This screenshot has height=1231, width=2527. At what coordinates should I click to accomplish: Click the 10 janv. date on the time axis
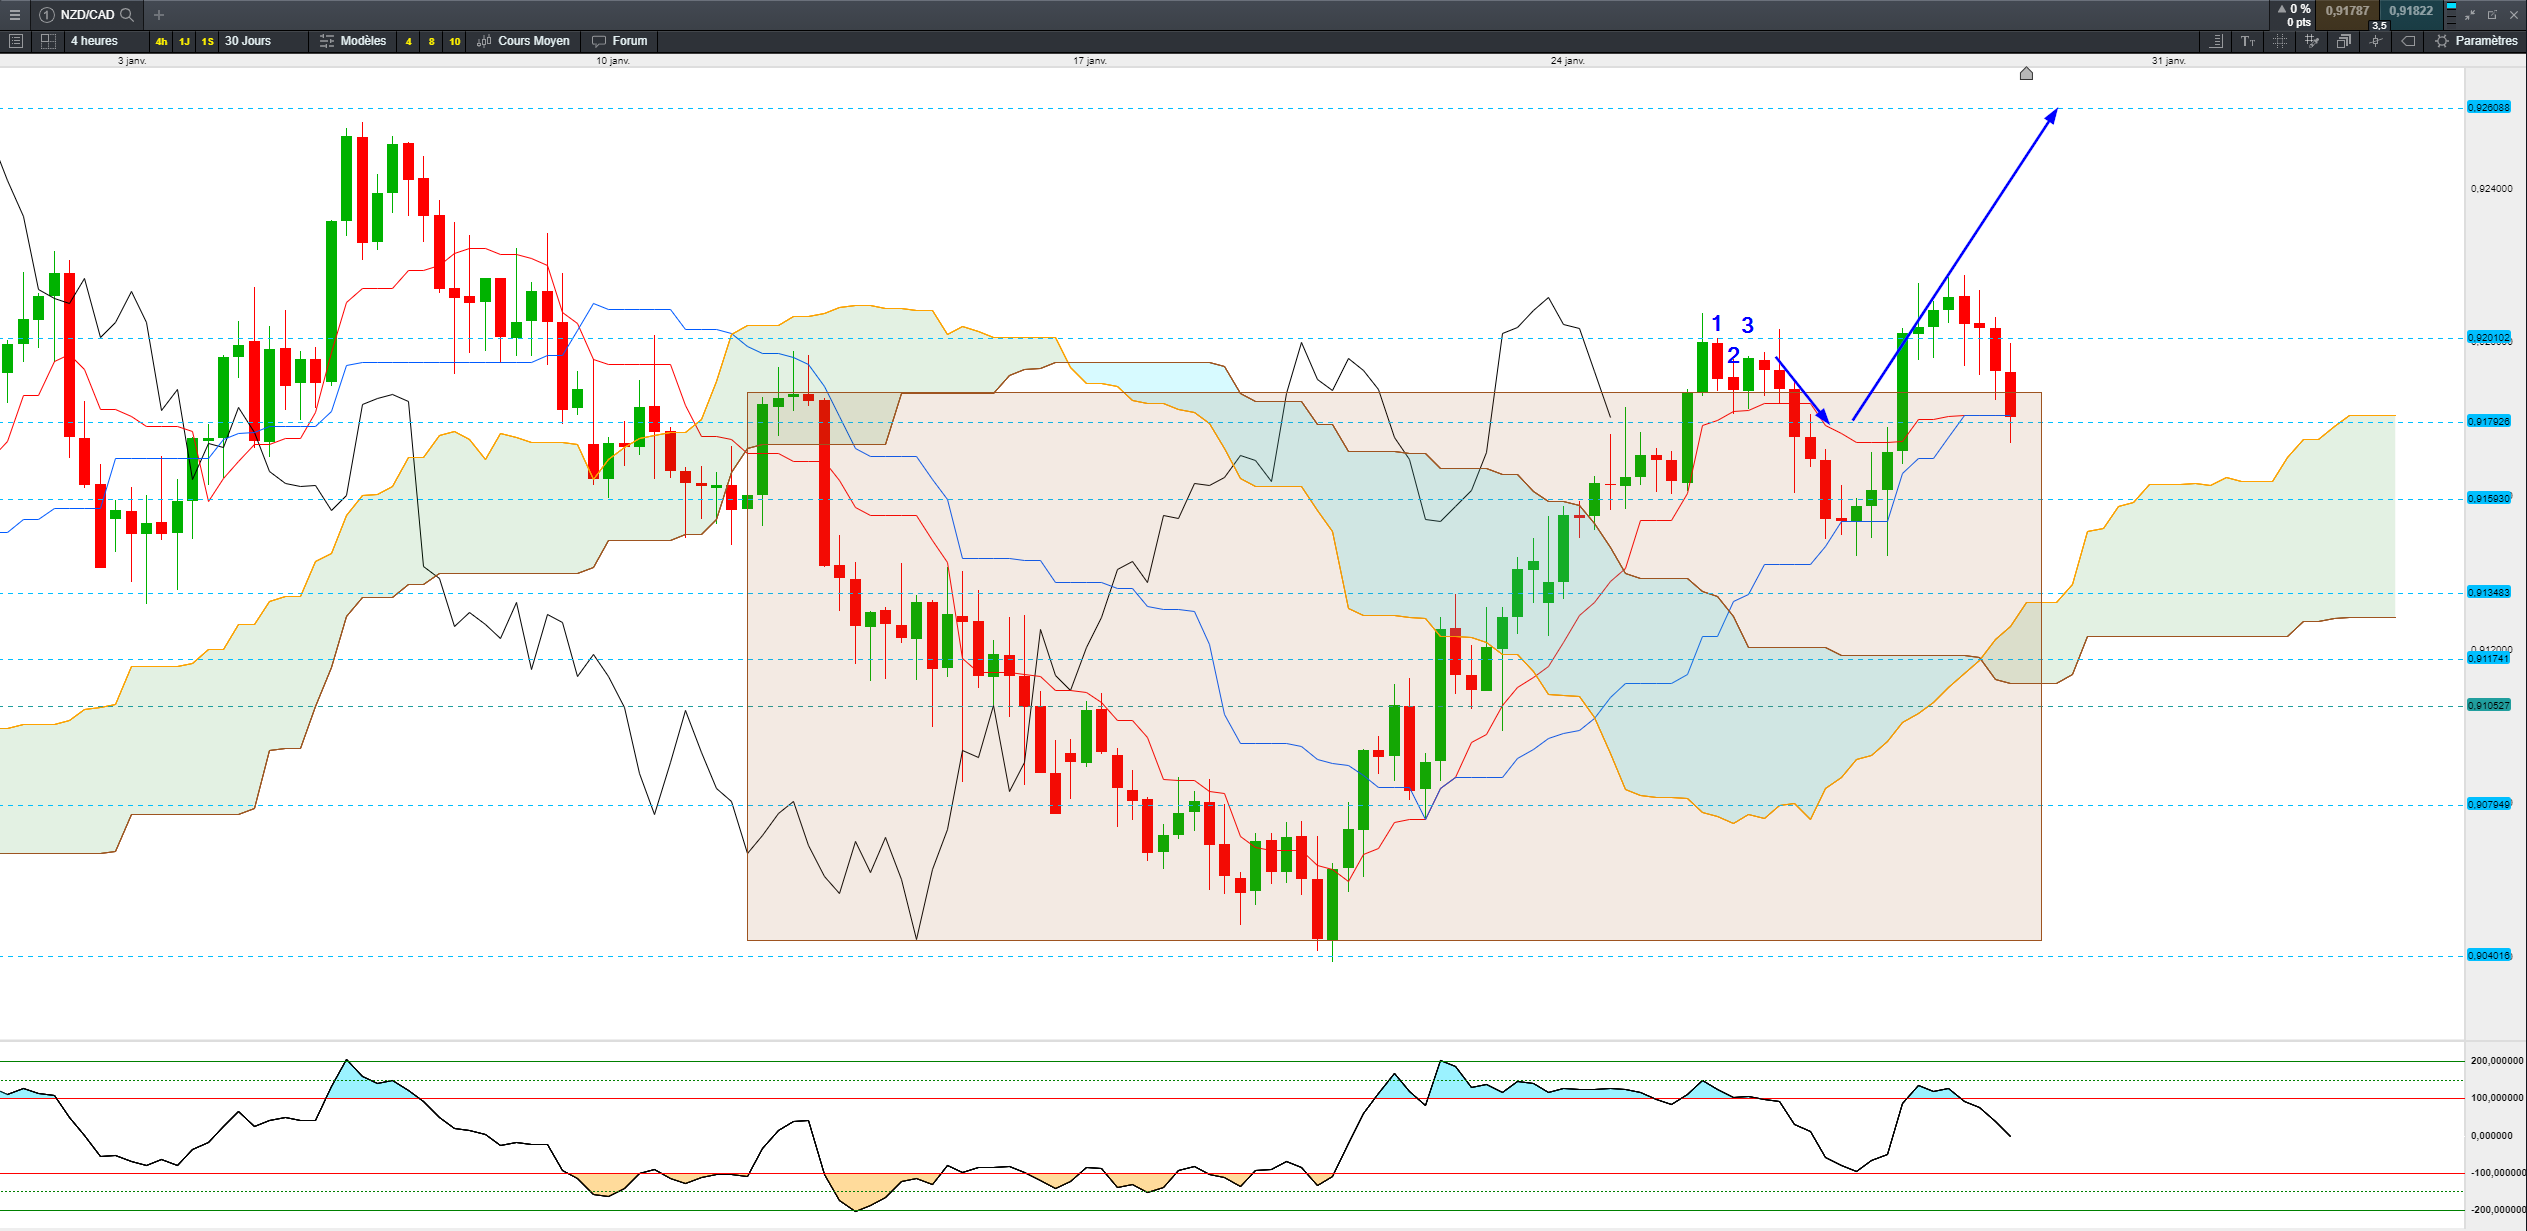613,61
